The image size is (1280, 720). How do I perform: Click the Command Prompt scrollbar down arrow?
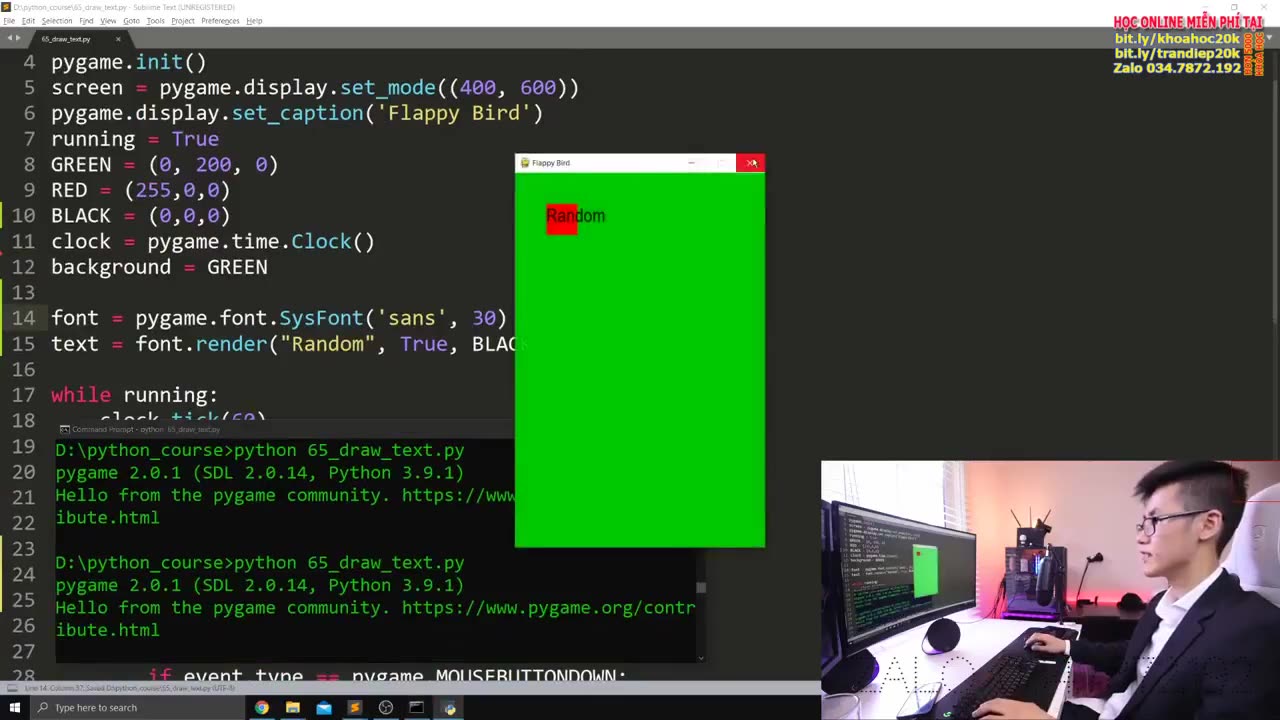(x=701, y=657)
